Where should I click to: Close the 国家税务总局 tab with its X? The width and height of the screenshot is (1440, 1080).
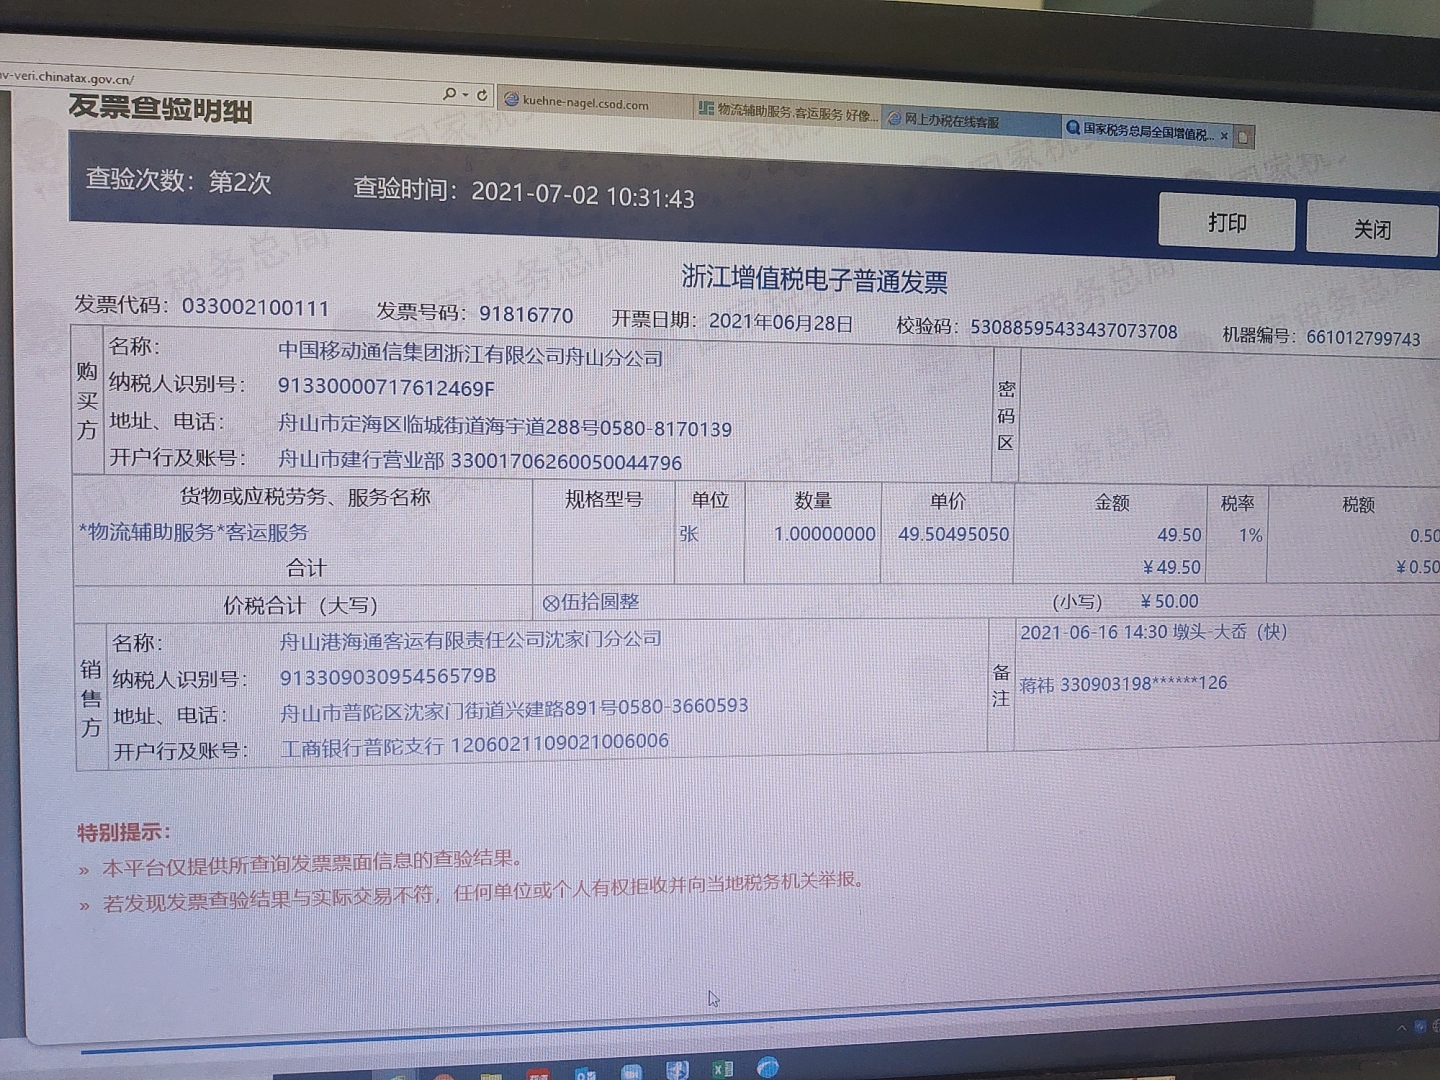pos(1224,136)
